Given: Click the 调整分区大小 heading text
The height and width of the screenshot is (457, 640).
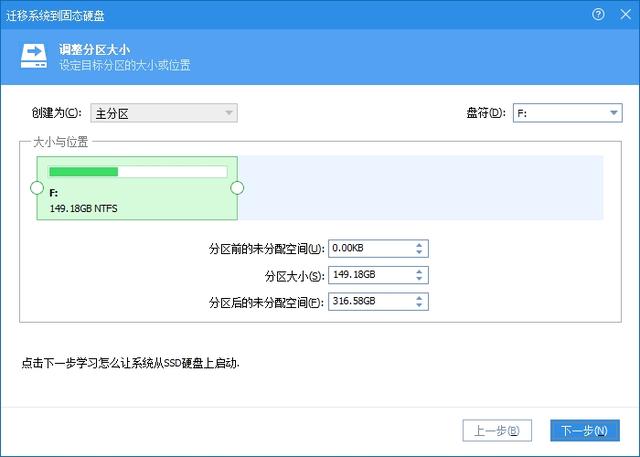Looking at the screenshot, I should pyautogui.click(x=94, y=50).
